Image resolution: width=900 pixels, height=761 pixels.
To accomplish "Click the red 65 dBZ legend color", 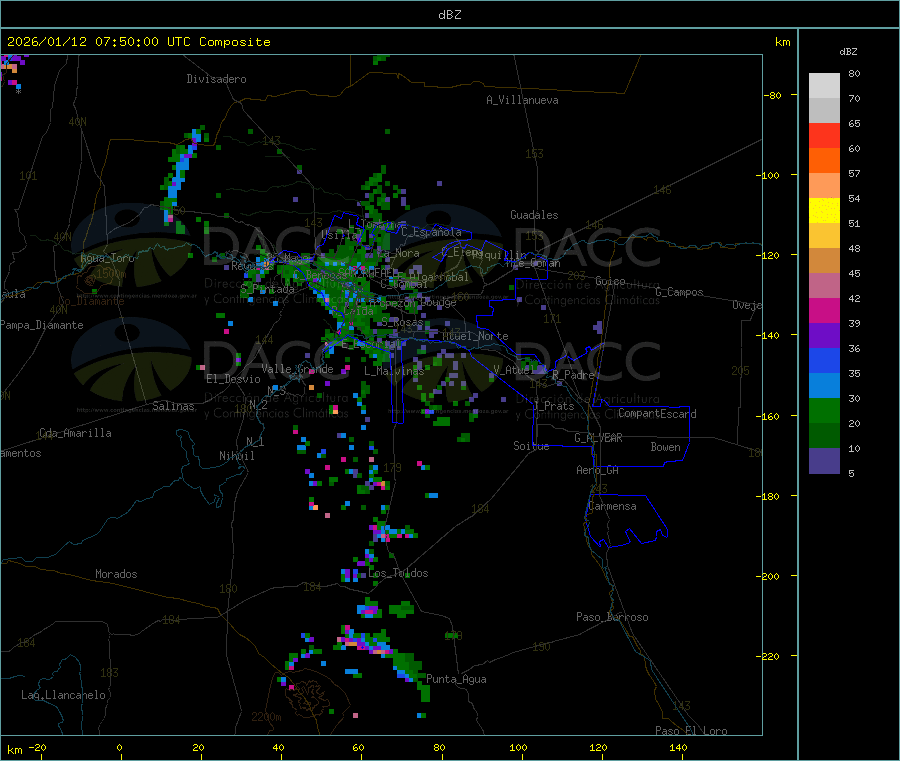I will [x=824, y=135].
